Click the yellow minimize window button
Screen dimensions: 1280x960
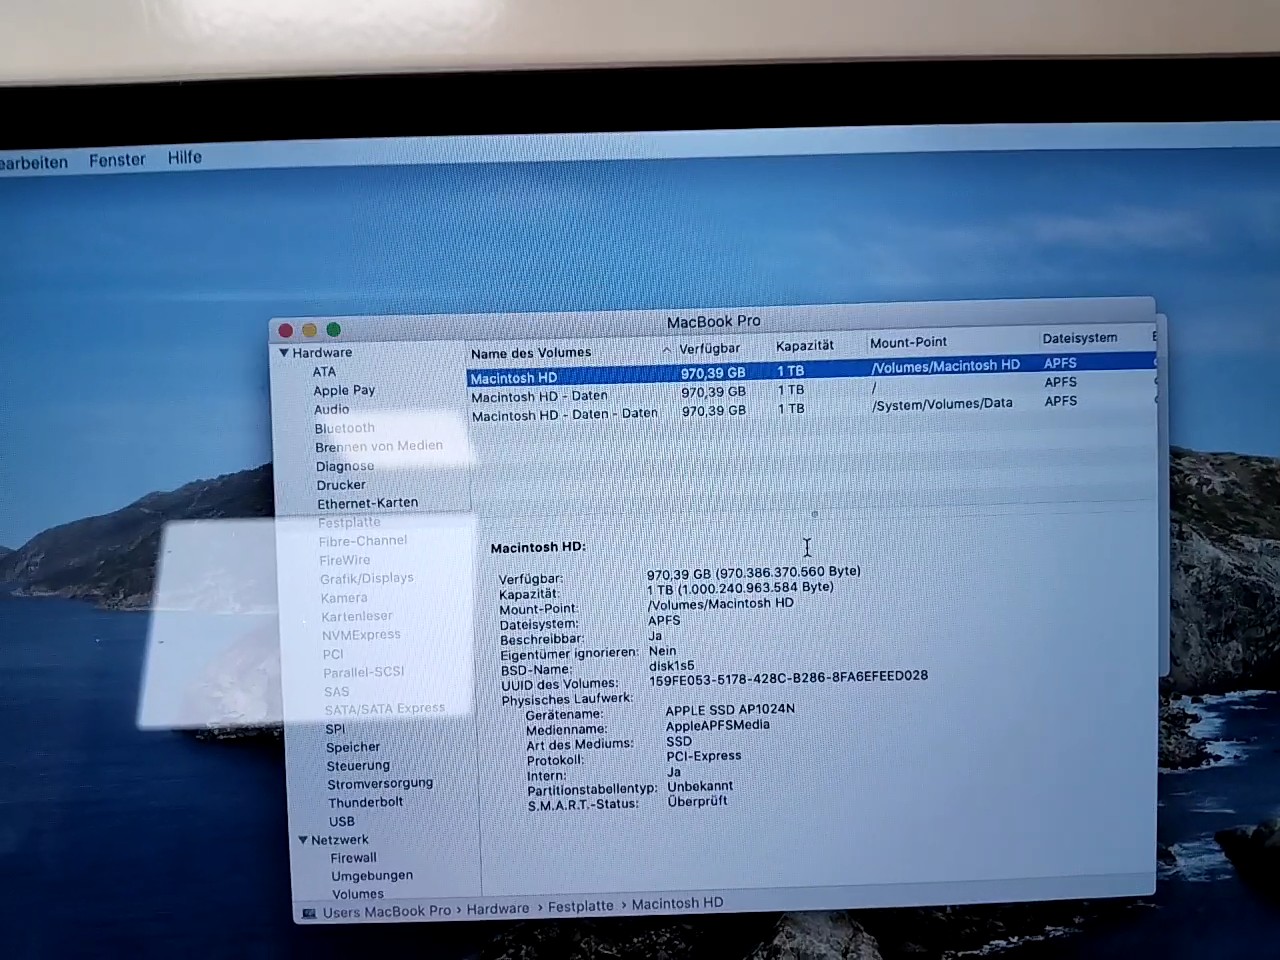click(309, 330)
